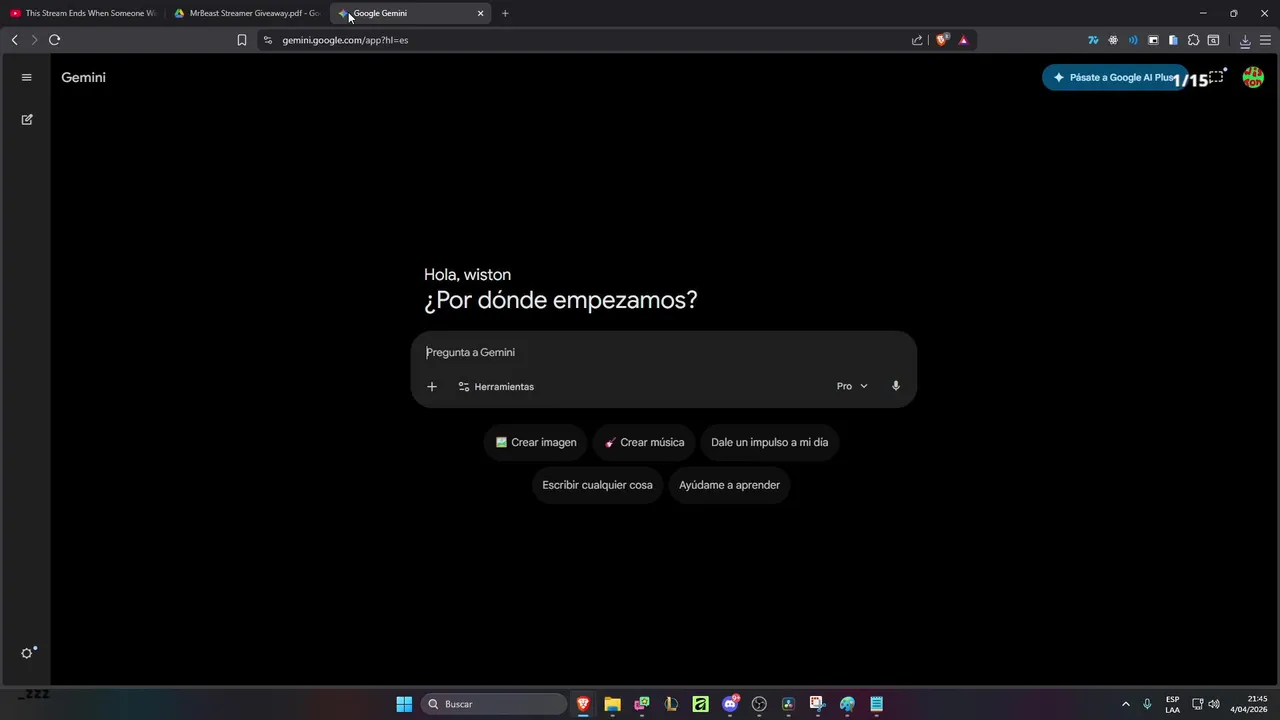
Task: Open the sidebar search panel icon
Action: [x=1213, y=40]
